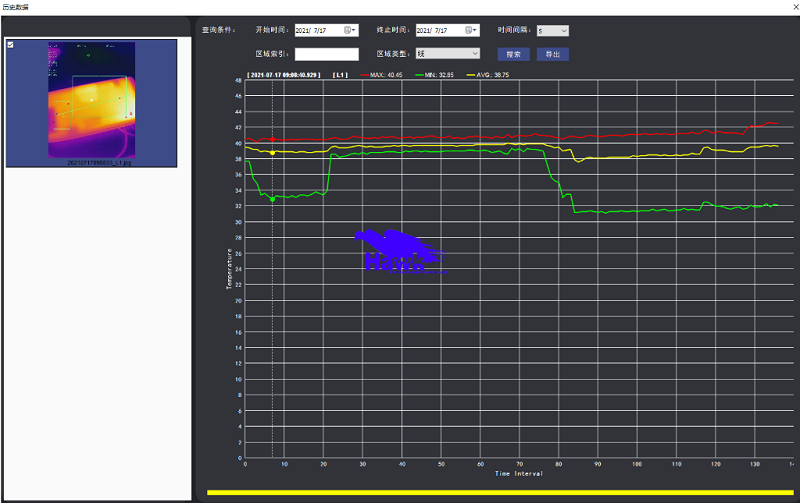Image resolution: width=800 pixels, height=503 pixels.
Task: Select the thermal image thumbnail
Action: point(91,100)
